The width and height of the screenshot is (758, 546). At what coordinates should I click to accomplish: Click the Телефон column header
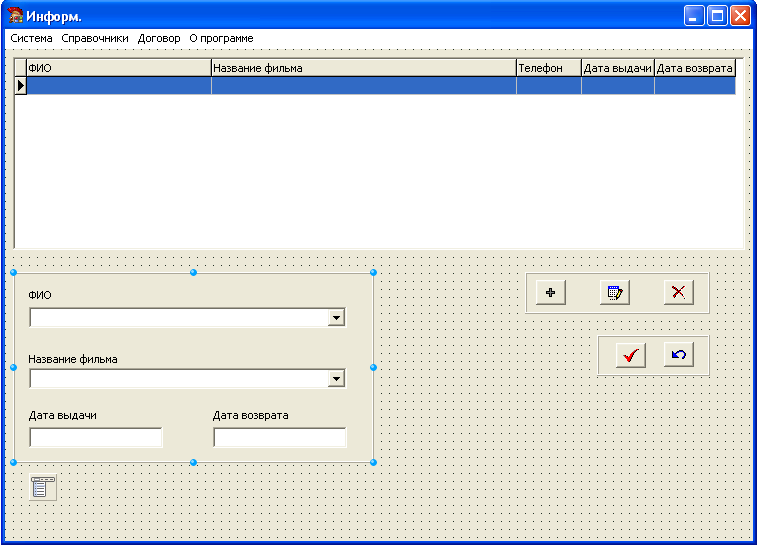[549, 68]
